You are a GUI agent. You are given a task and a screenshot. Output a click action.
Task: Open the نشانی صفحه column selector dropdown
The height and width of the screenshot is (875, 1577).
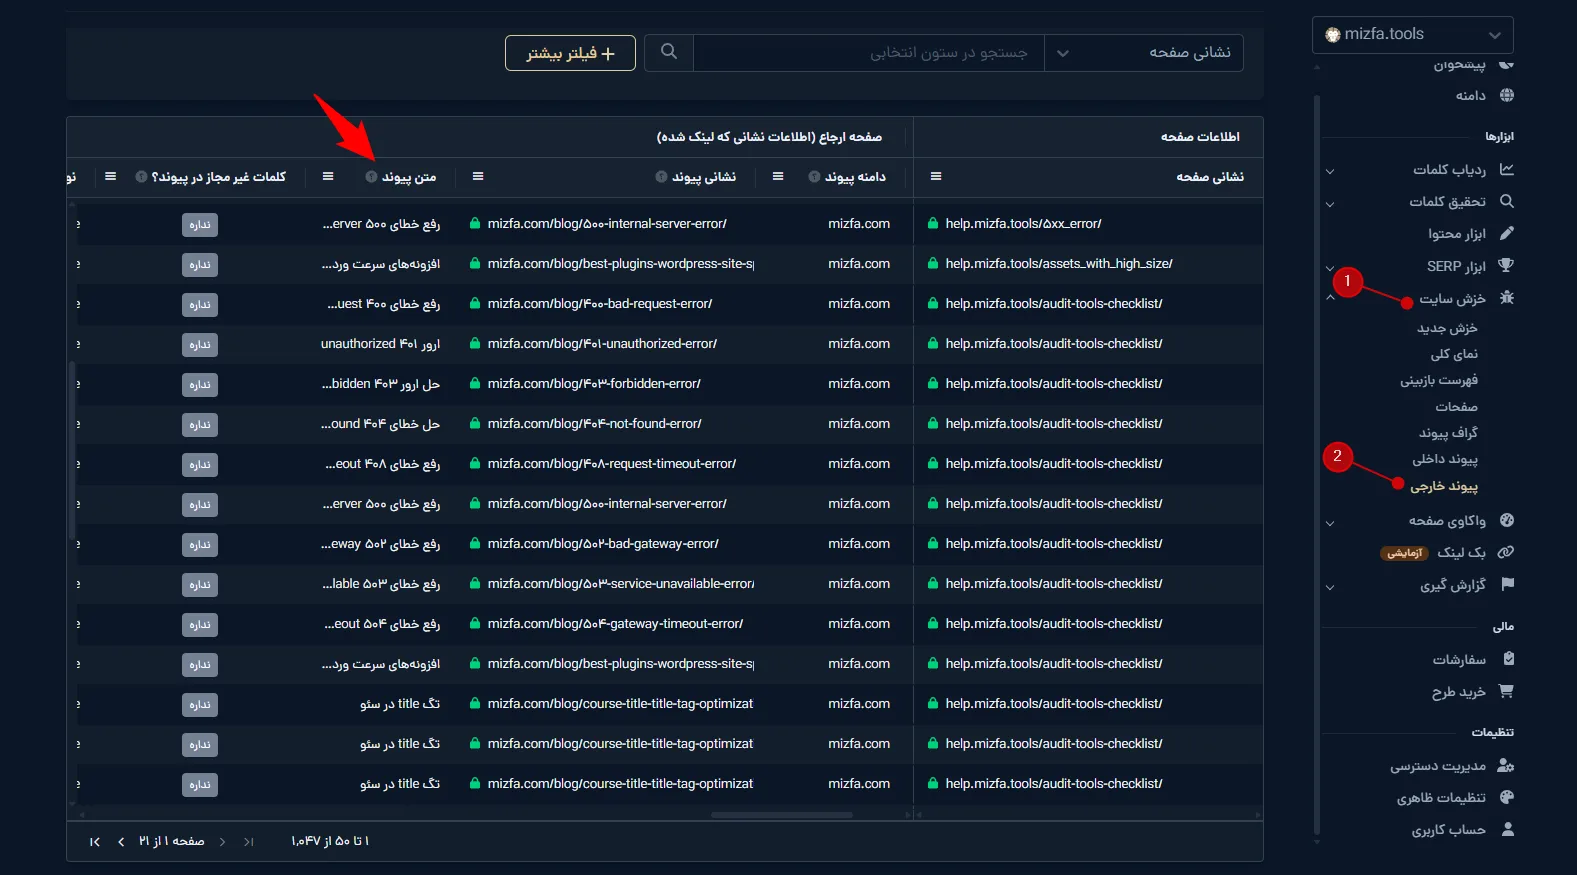(x=1143, y=52)
